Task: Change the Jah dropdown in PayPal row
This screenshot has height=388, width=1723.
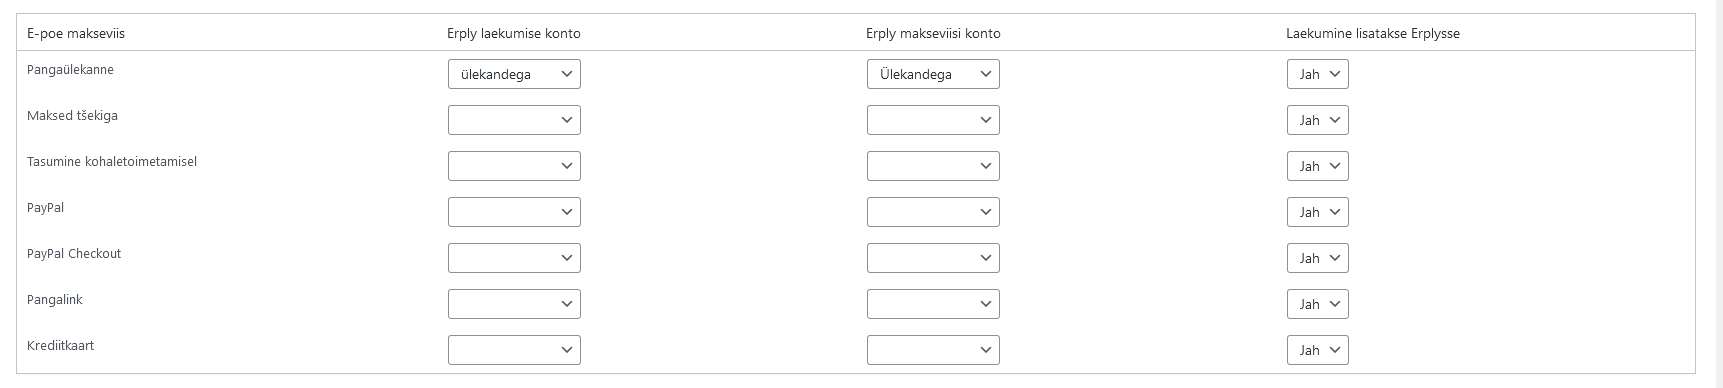Action: pyautogui.click(x=1317, y=212)
